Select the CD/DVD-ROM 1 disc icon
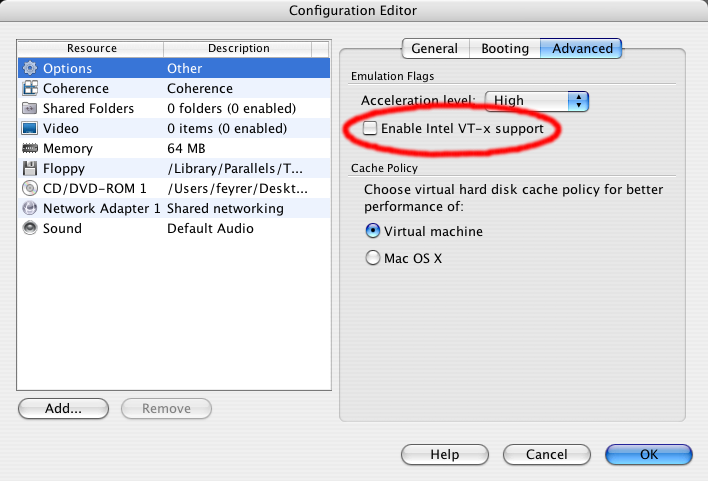Image resolution: width=708 pixels, height=481 pixels. pyautogui.click(x=29, y=189)
